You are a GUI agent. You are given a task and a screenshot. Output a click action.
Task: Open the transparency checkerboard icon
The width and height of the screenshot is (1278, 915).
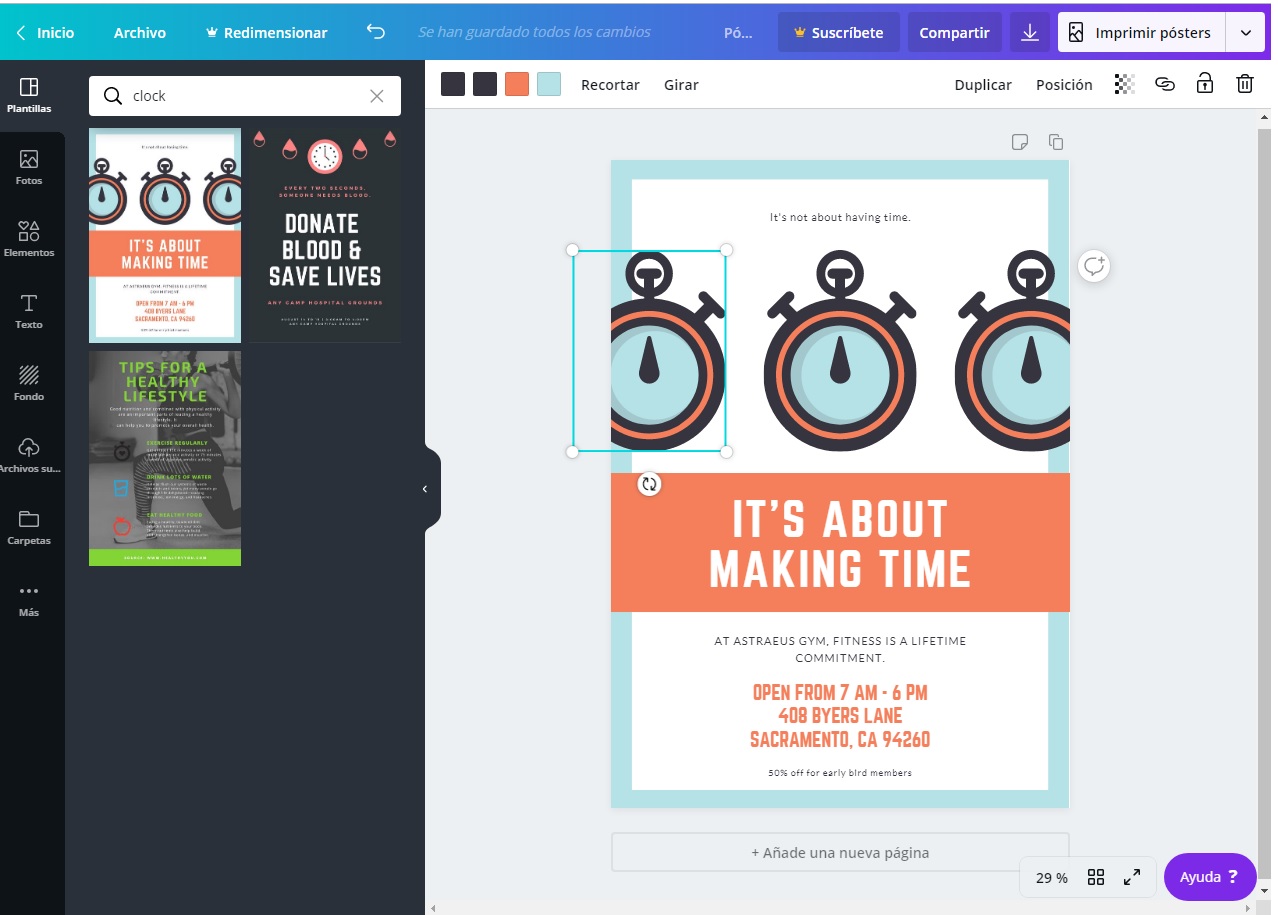coord(1125,84)
